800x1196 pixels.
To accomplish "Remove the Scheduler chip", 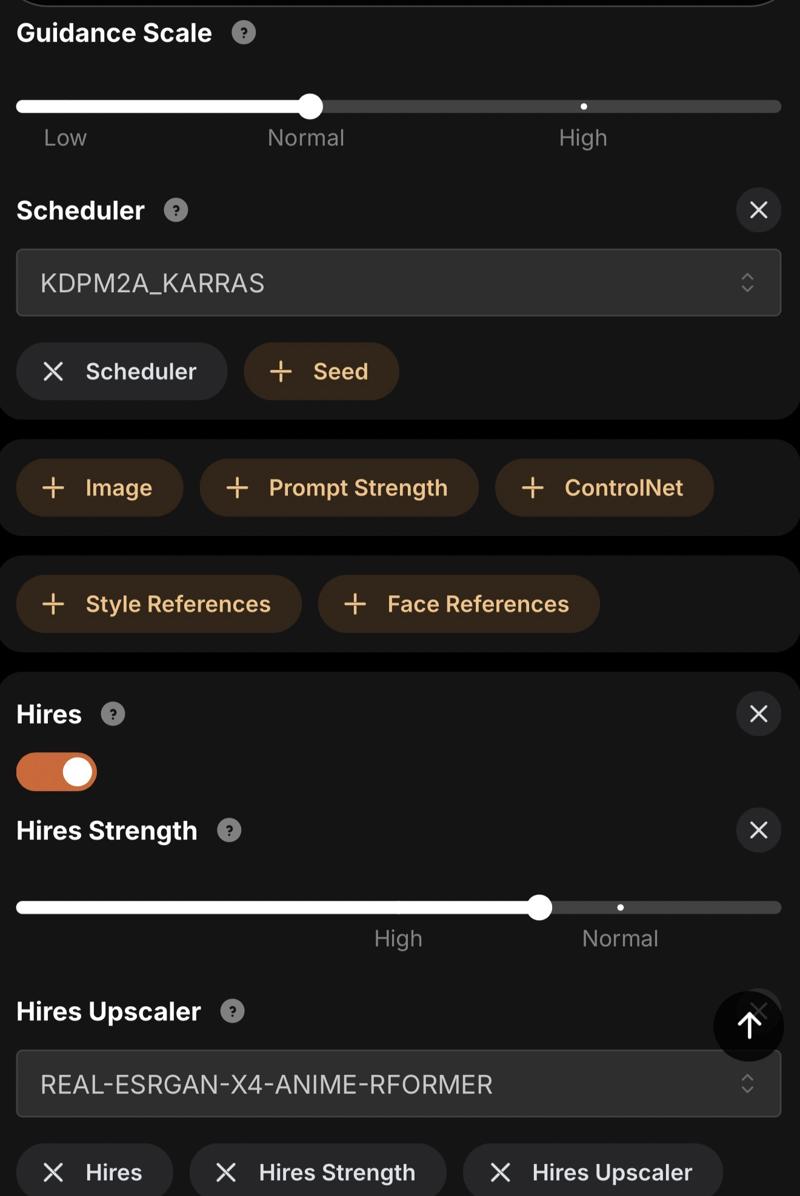I will point(121,372).
